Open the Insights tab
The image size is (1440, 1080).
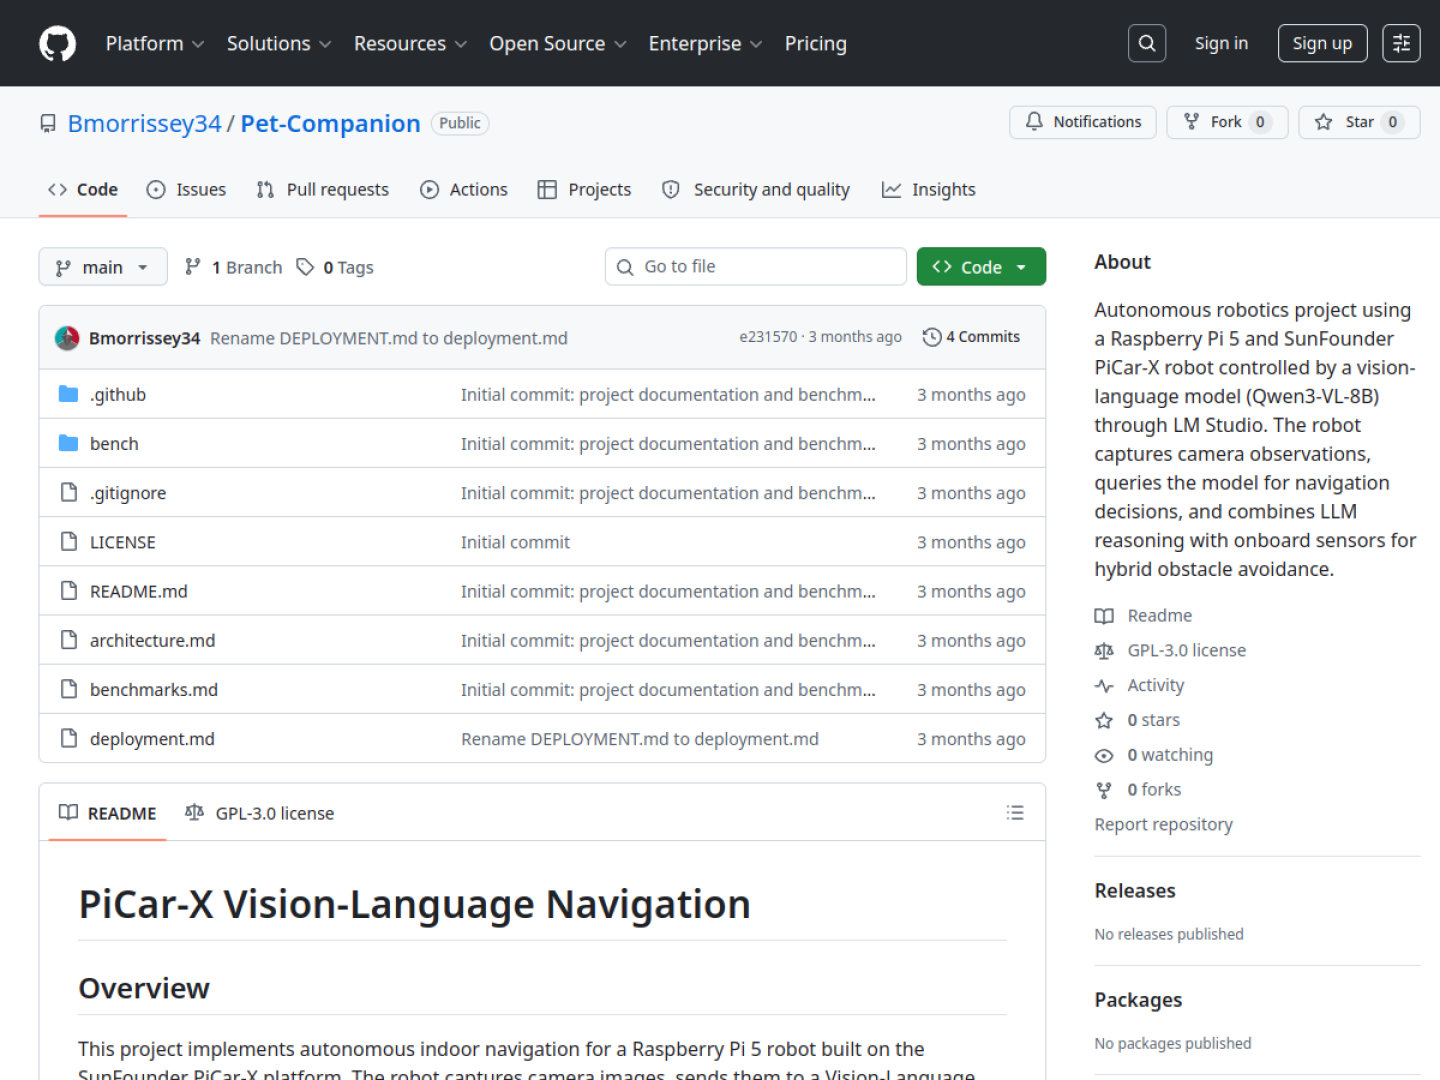tap(929, 189)
